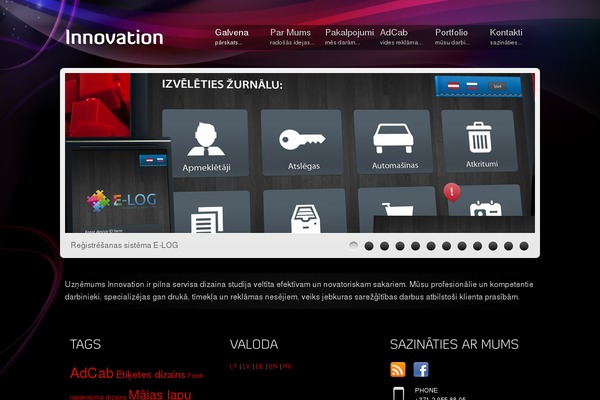
Task: Open the Apmeklētāji visitors journal icon
Action: [x=205, y=144]
